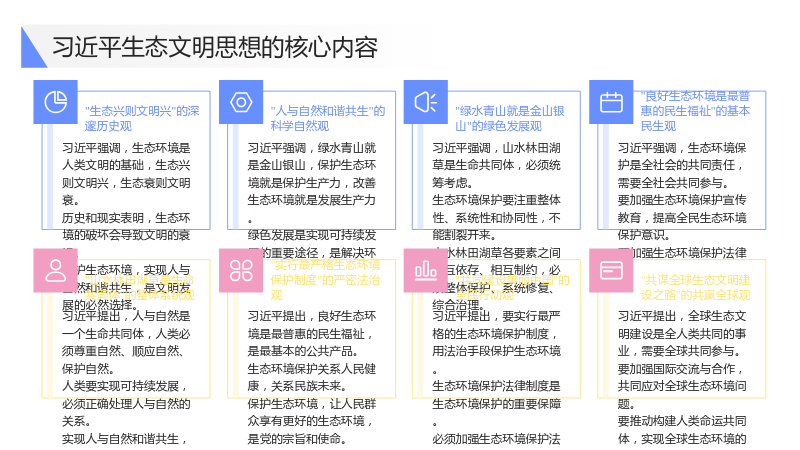Click the paragraph starting 习近平强调，山水林田湖
Image resolution: width=800 pixels, height=450 pixels.
496,165
